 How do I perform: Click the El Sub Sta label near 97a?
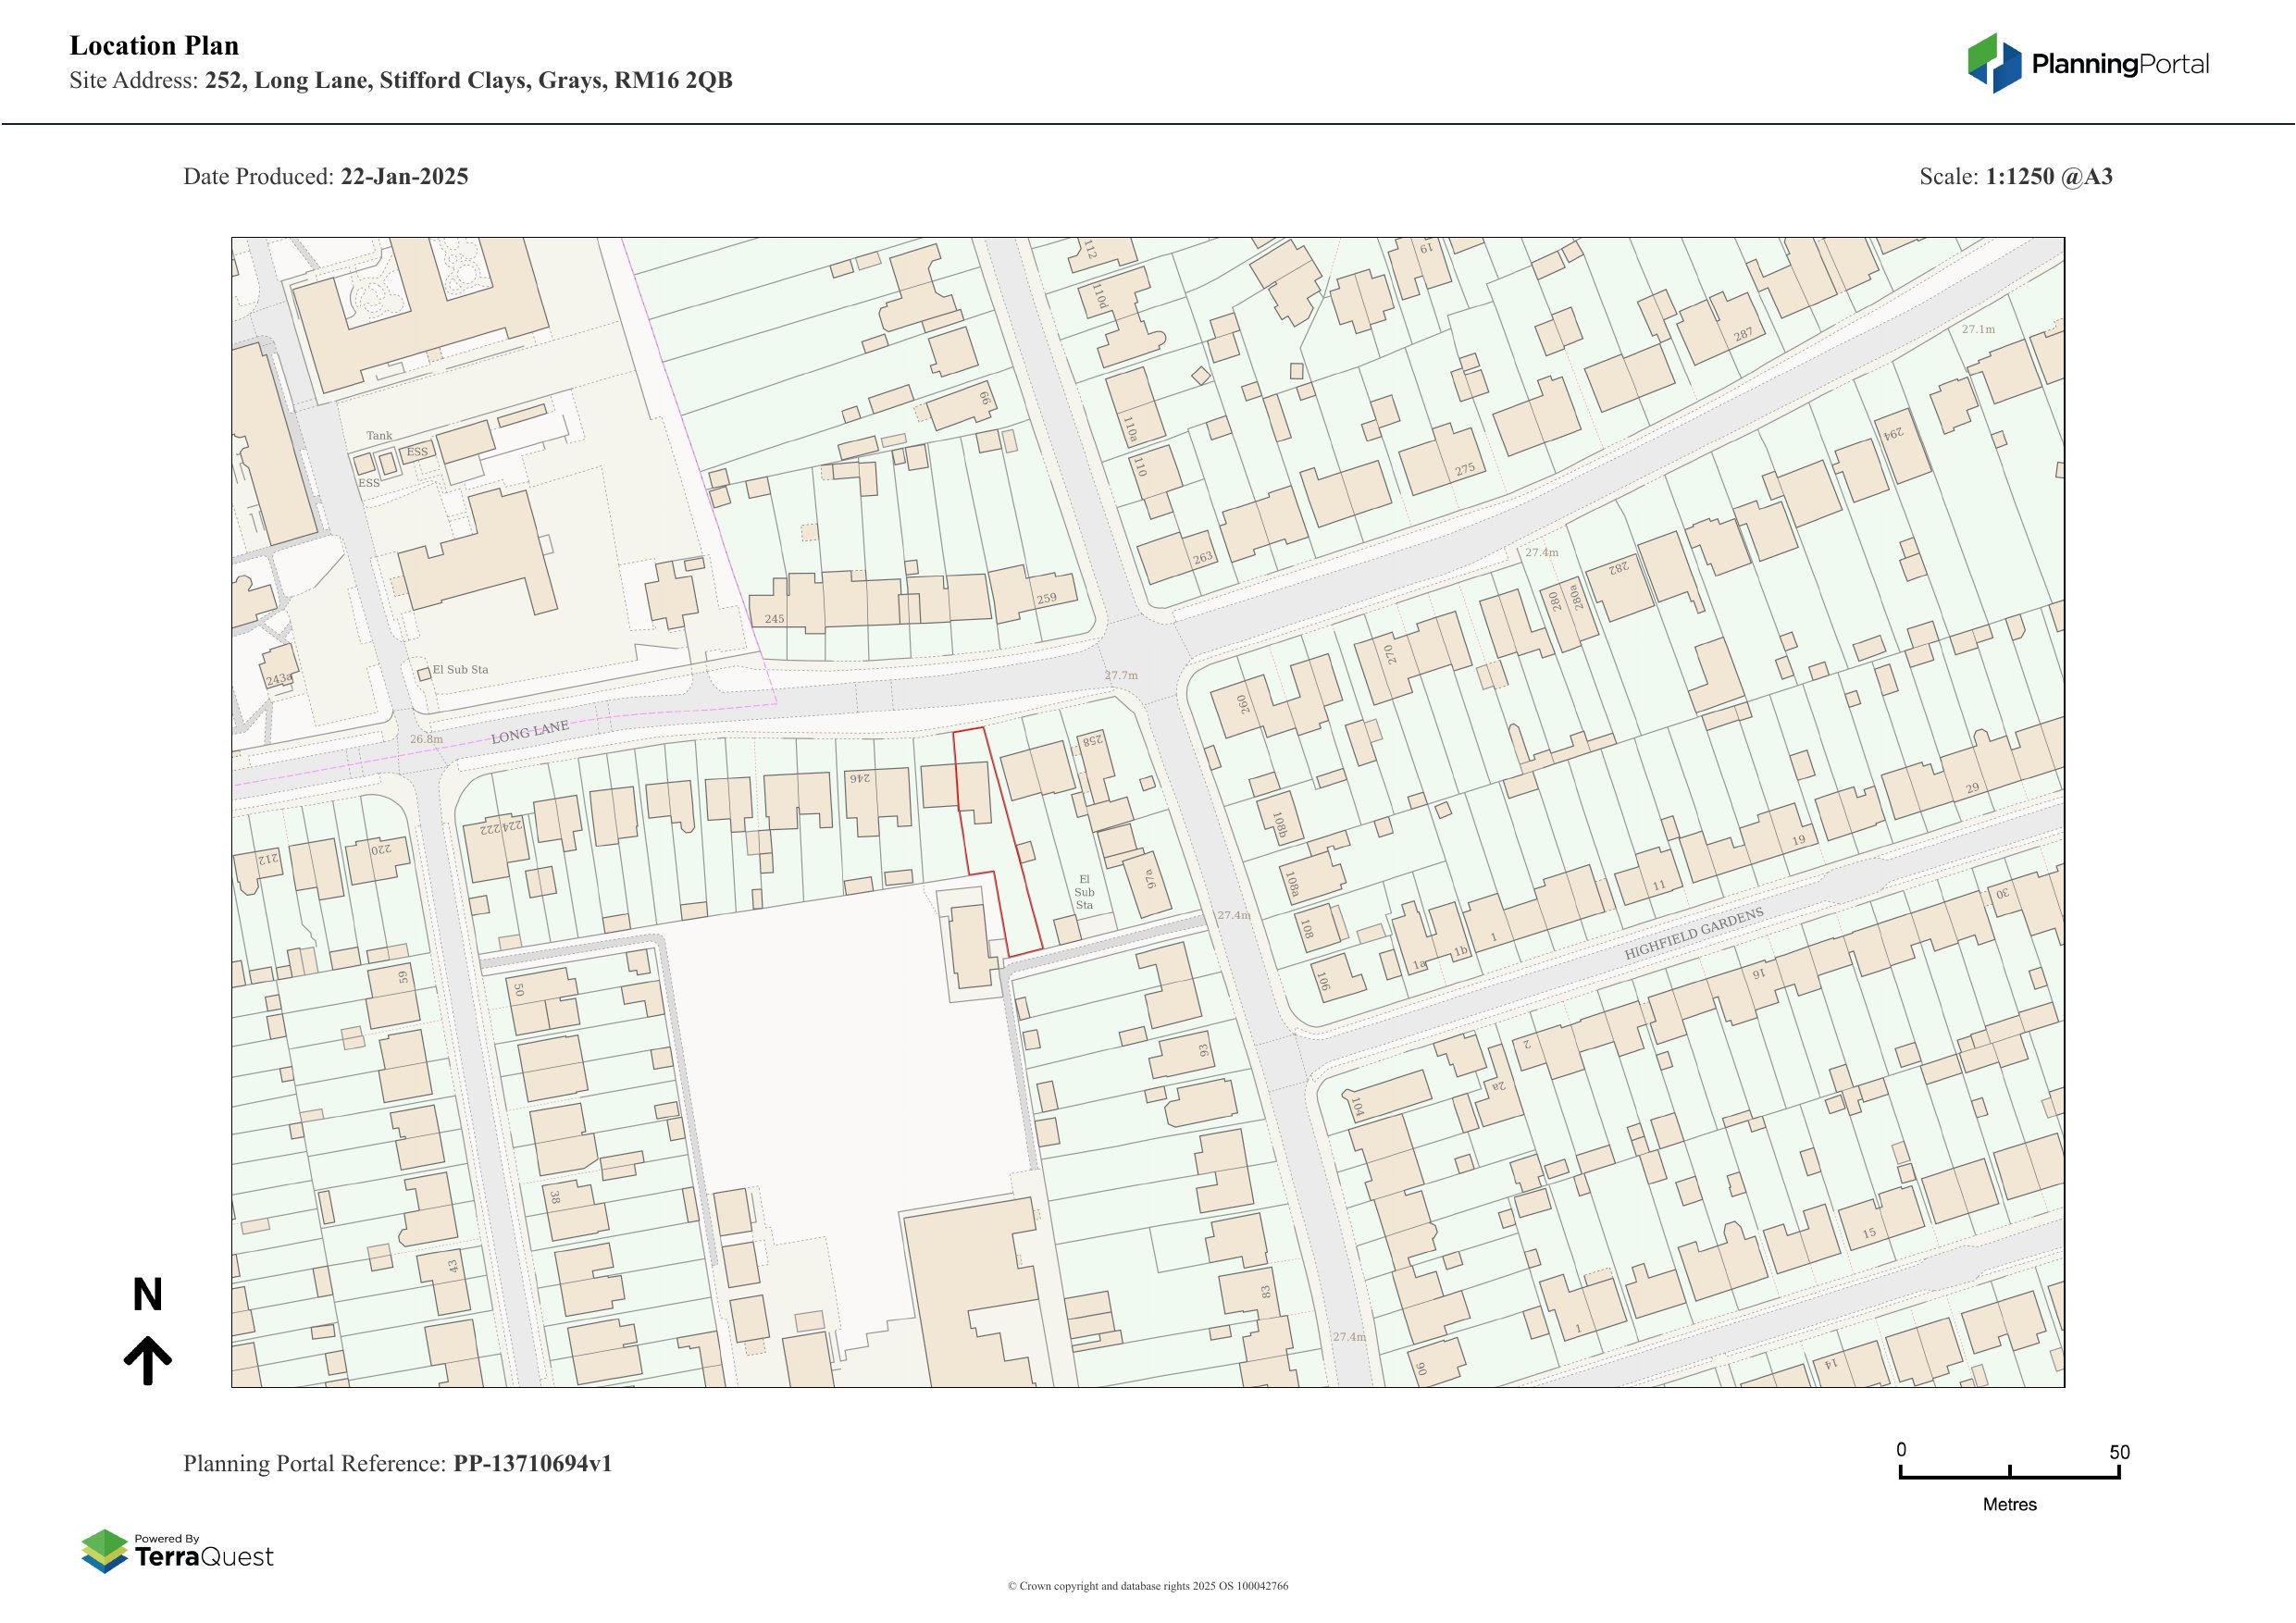tap(1084, 892)
